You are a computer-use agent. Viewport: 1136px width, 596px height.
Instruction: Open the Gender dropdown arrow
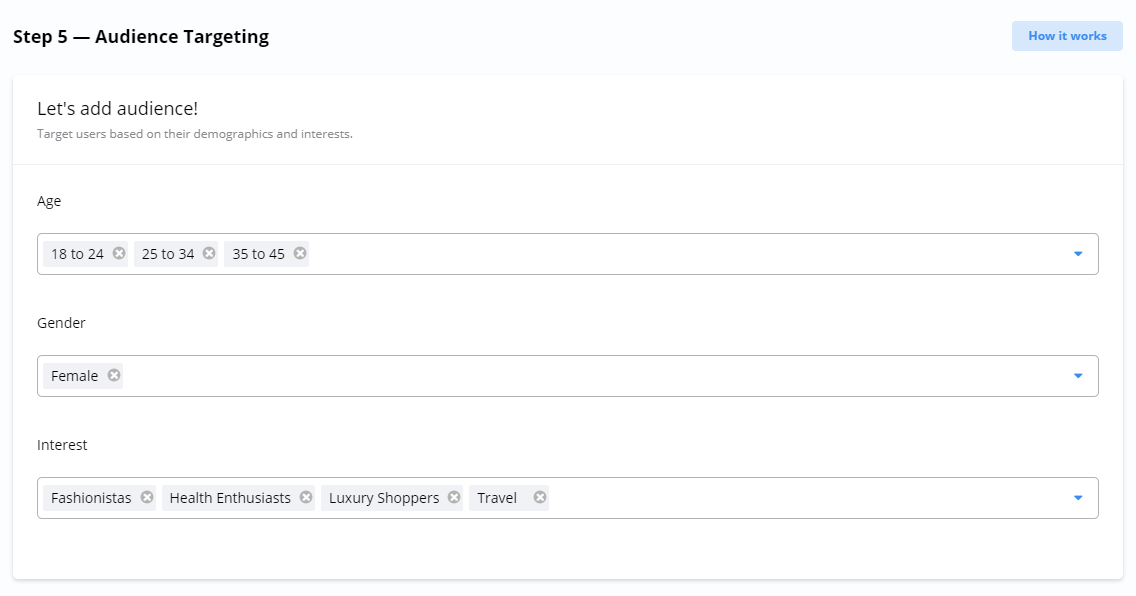(1078, 376)
